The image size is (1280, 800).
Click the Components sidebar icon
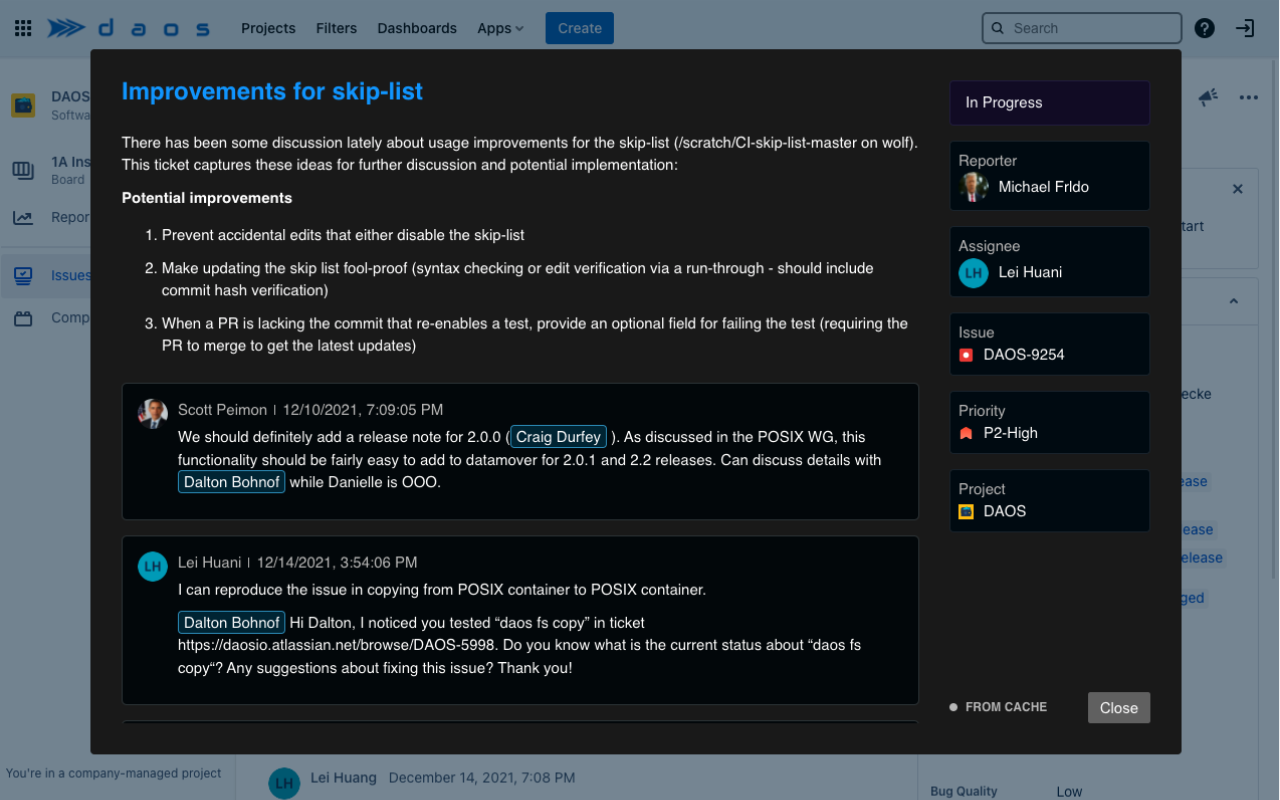click(x=23, y=318)
